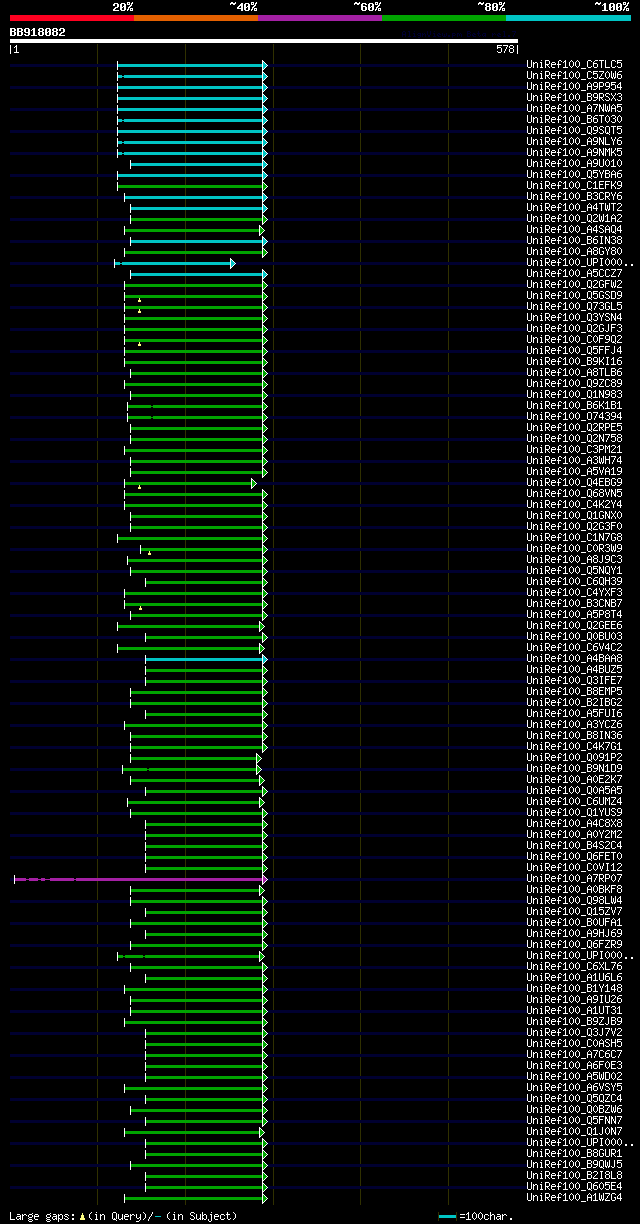Screen dimensions: 640x1224
Task: Click the green ~80% identity legend segment
Action: pos(444,18)
